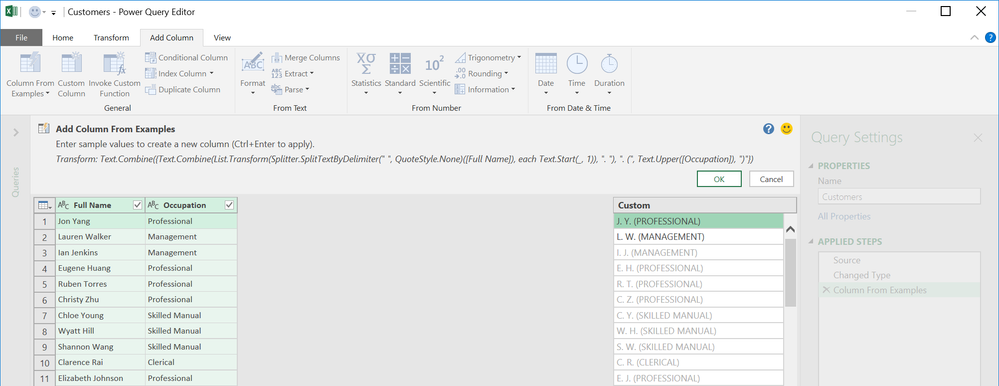The height and width of the screenshot is (386, 999).
Task: Click the Jon Yang name cell
Action: coord(100,221)
